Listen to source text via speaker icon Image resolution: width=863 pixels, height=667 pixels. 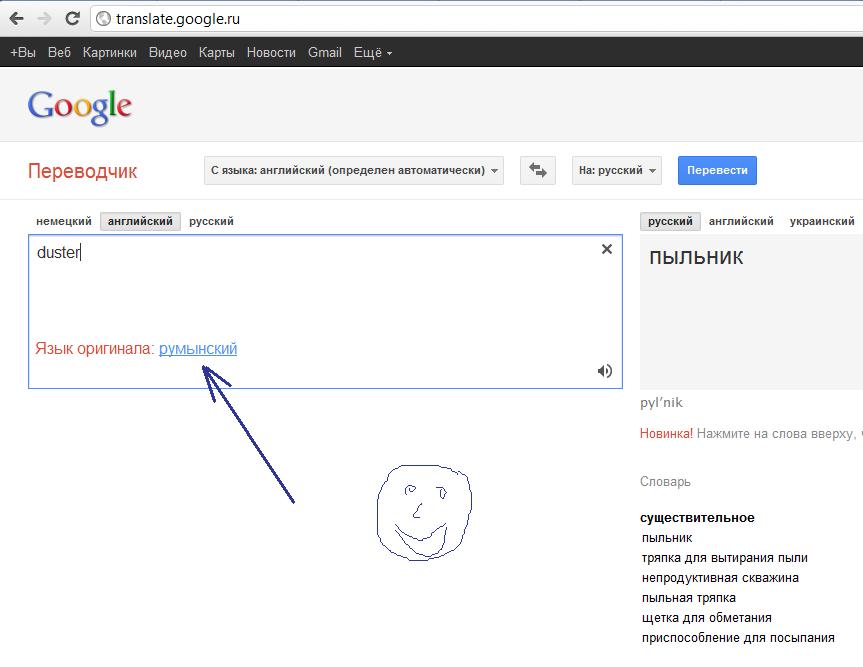click(x=604, y=371)
